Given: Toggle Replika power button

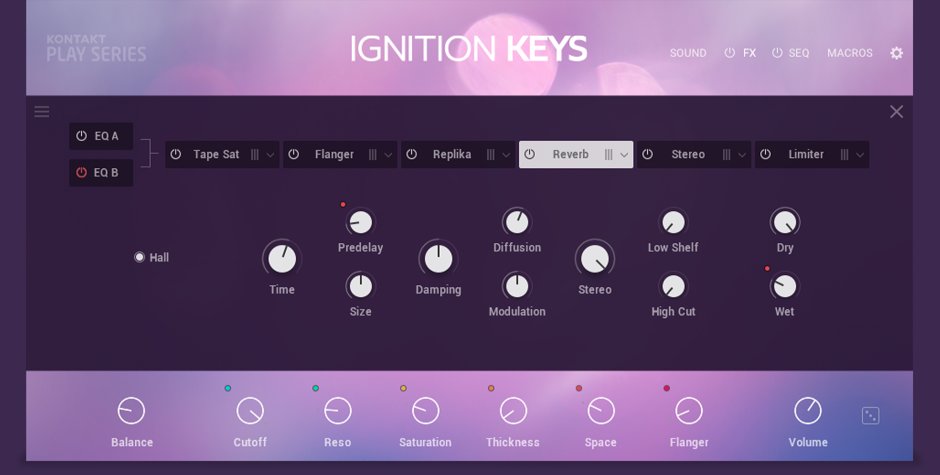Looking at the screenshot, I should click(412, 154).
